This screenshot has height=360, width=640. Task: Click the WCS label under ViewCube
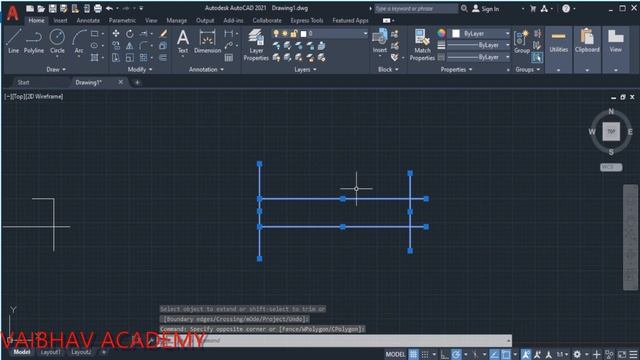click(x=611, y=167)
